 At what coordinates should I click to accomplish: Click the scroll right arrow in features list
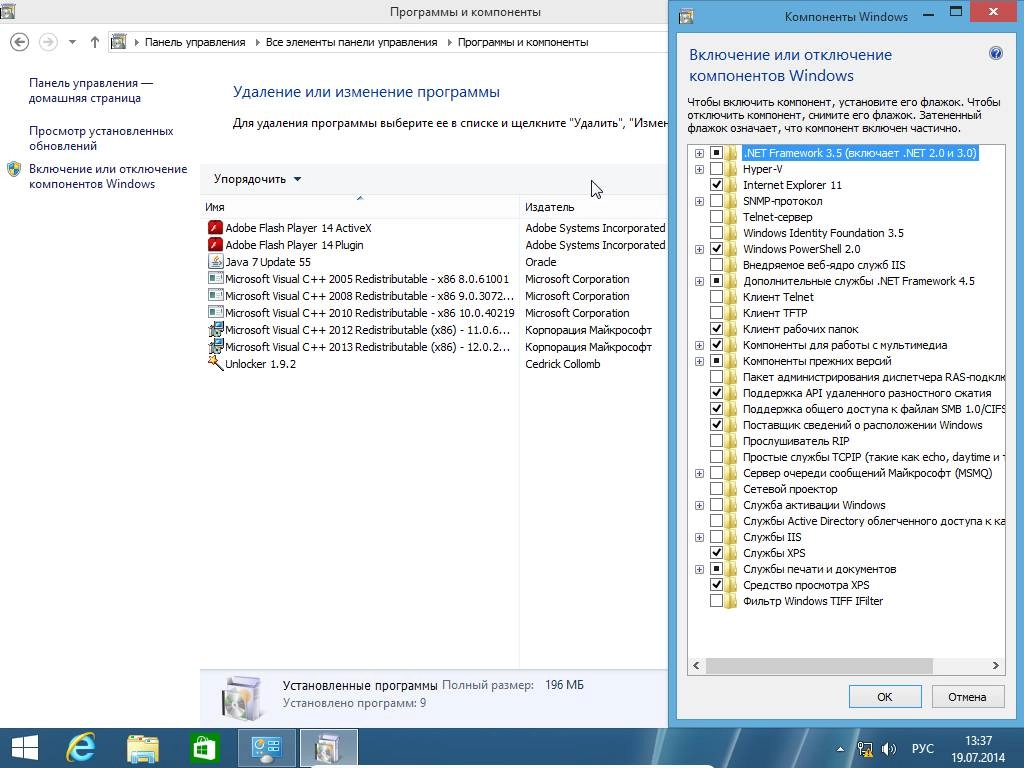point(995,665)
